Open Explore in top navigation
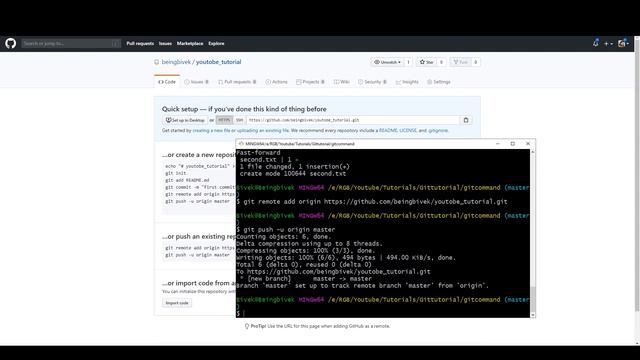Screen dimensions: 640x360 [216, 43]
